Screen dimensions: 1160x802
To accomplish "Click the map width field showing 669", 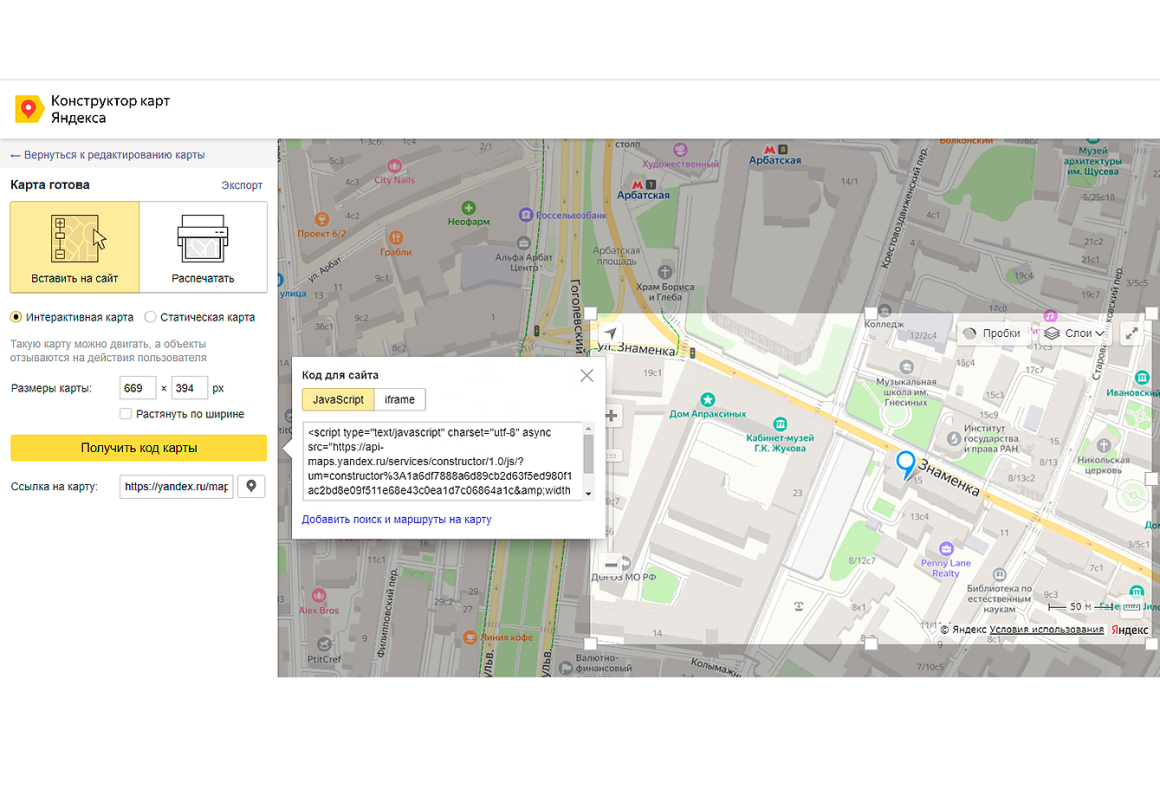I will pos(138,388).
